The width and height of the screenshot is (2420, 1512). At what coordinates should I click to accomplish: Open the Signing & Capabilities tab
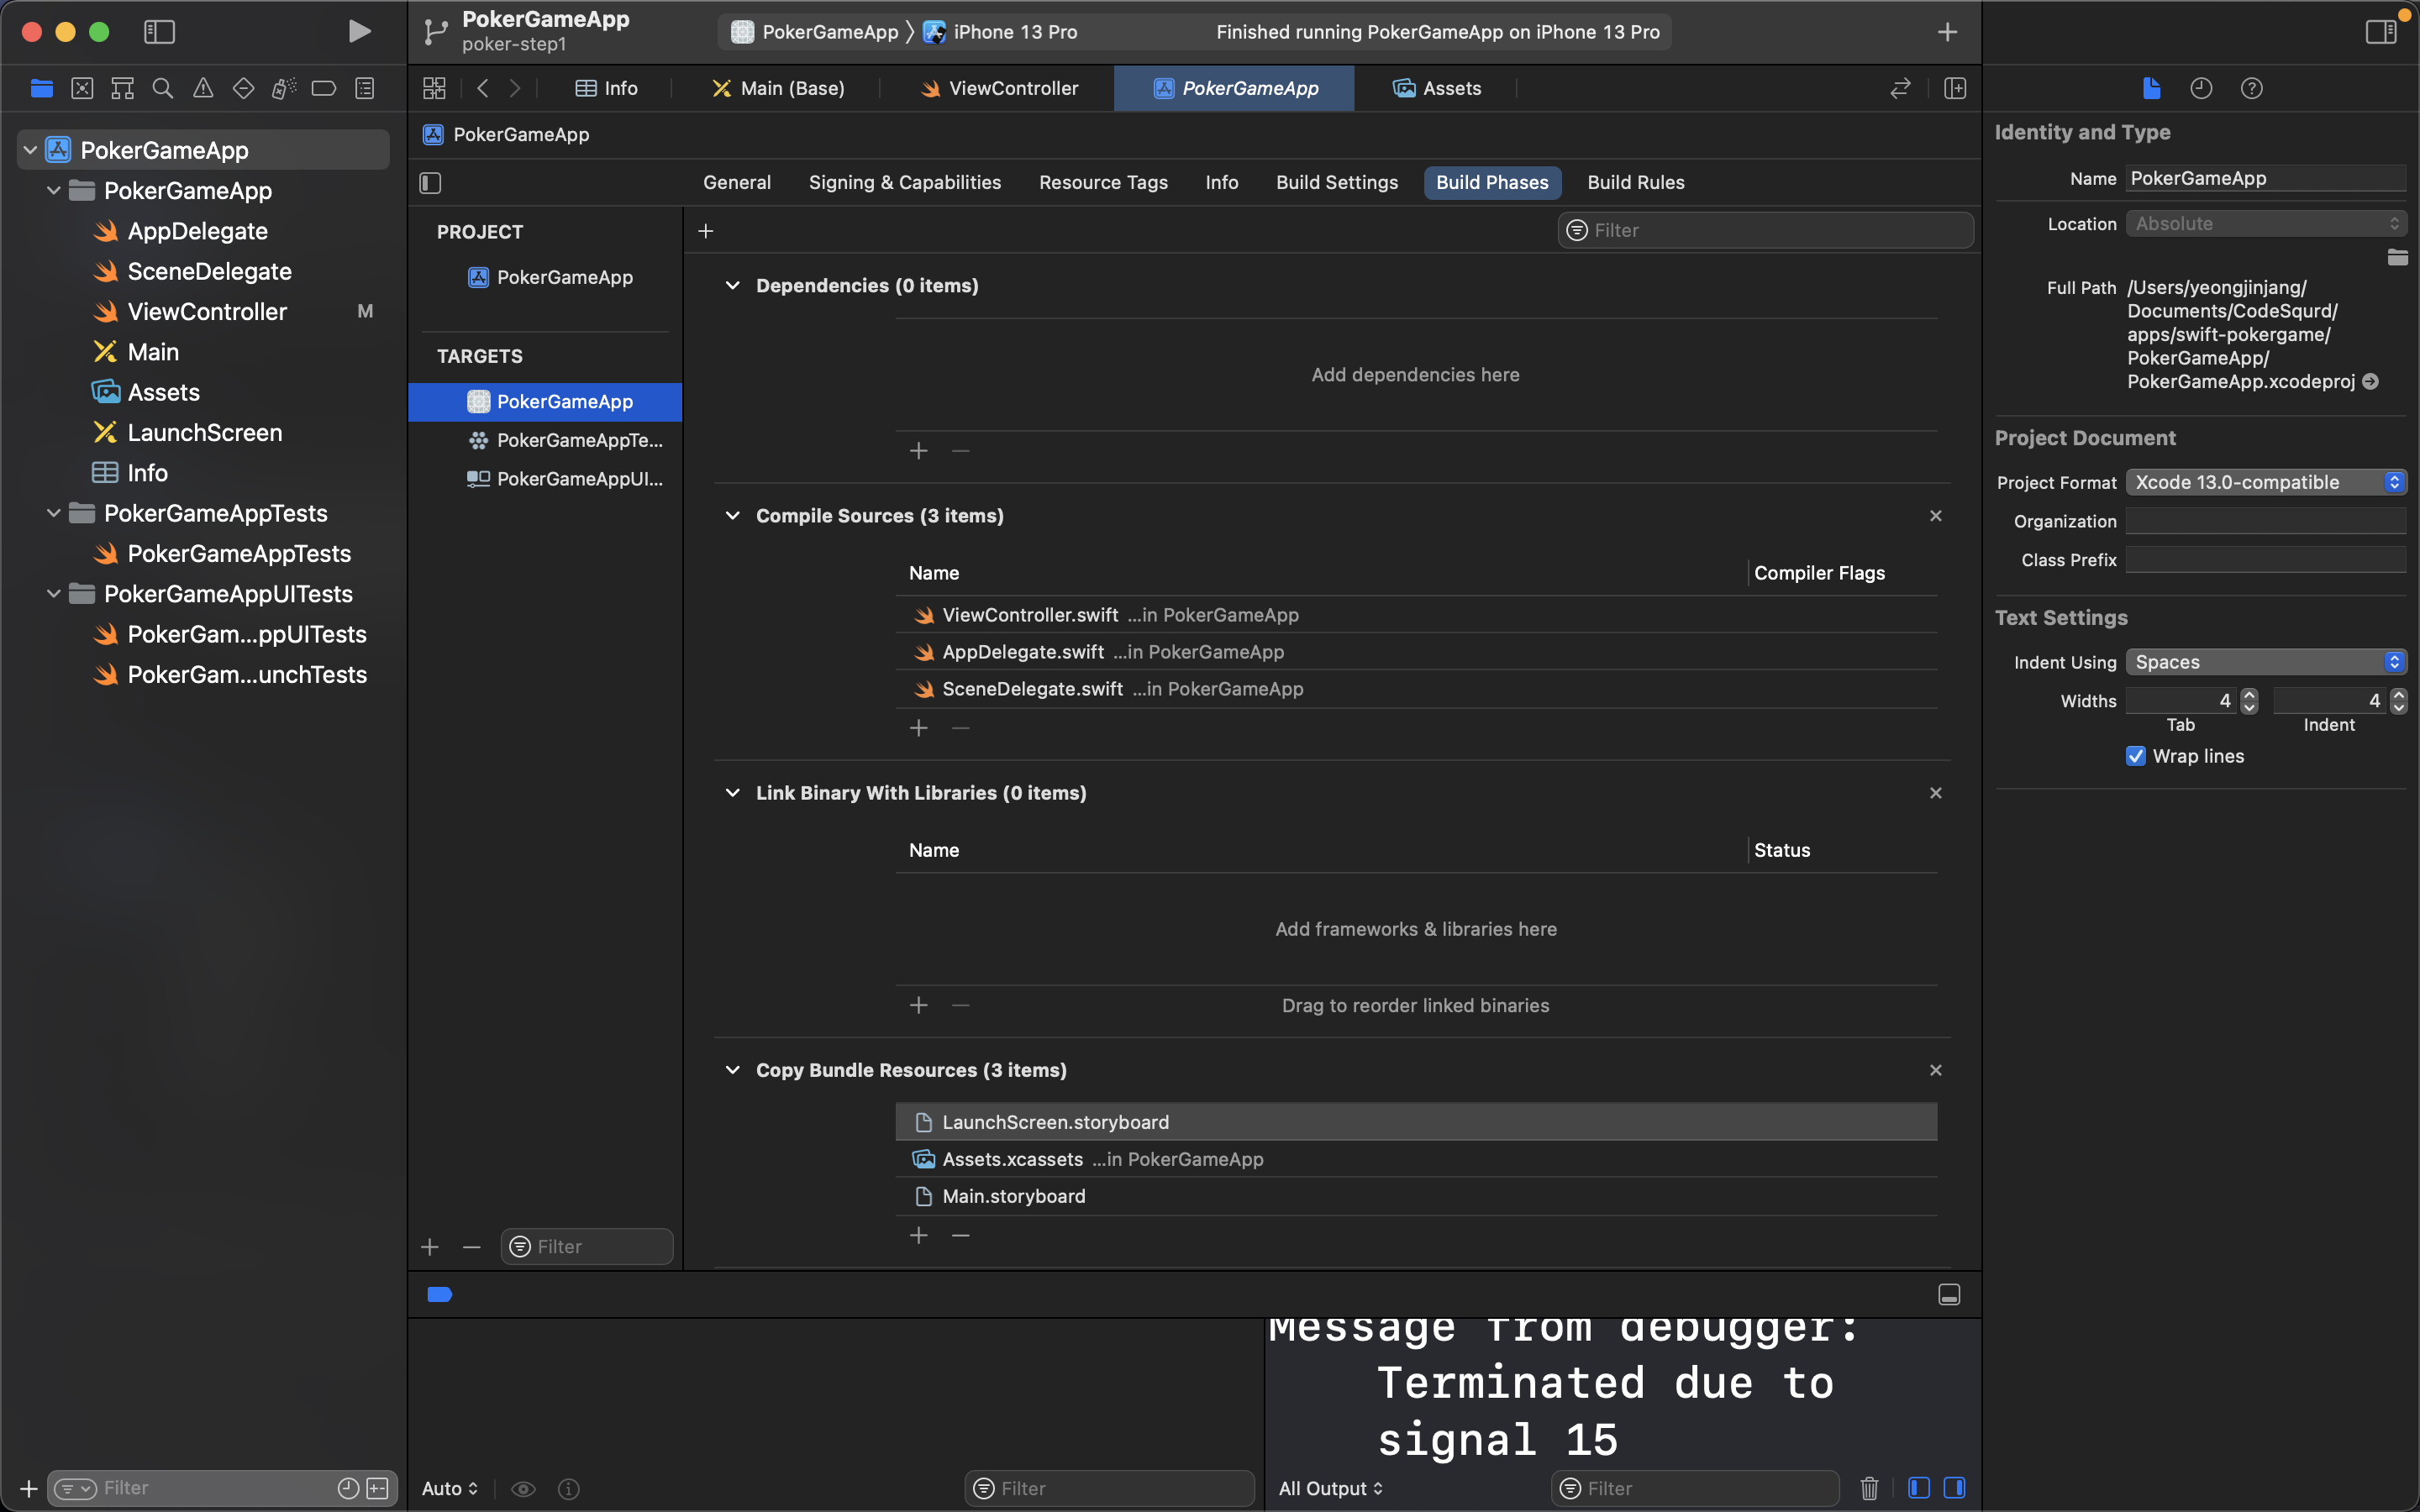(904, 182)
